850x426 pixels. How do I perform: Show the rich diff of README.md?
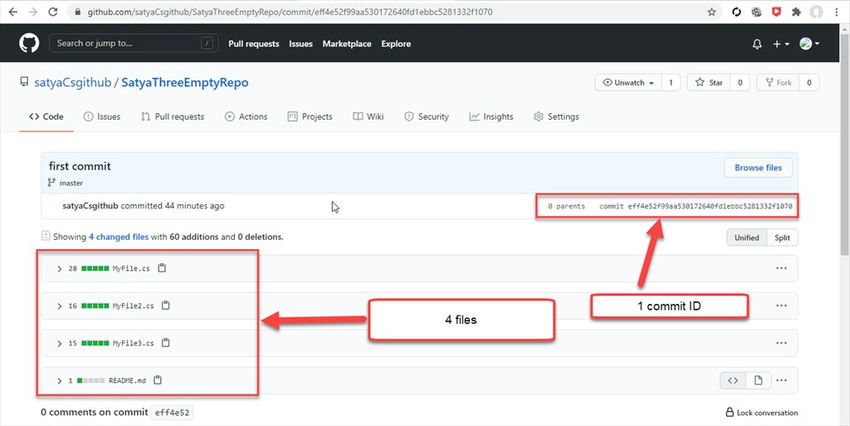[758, 380]
